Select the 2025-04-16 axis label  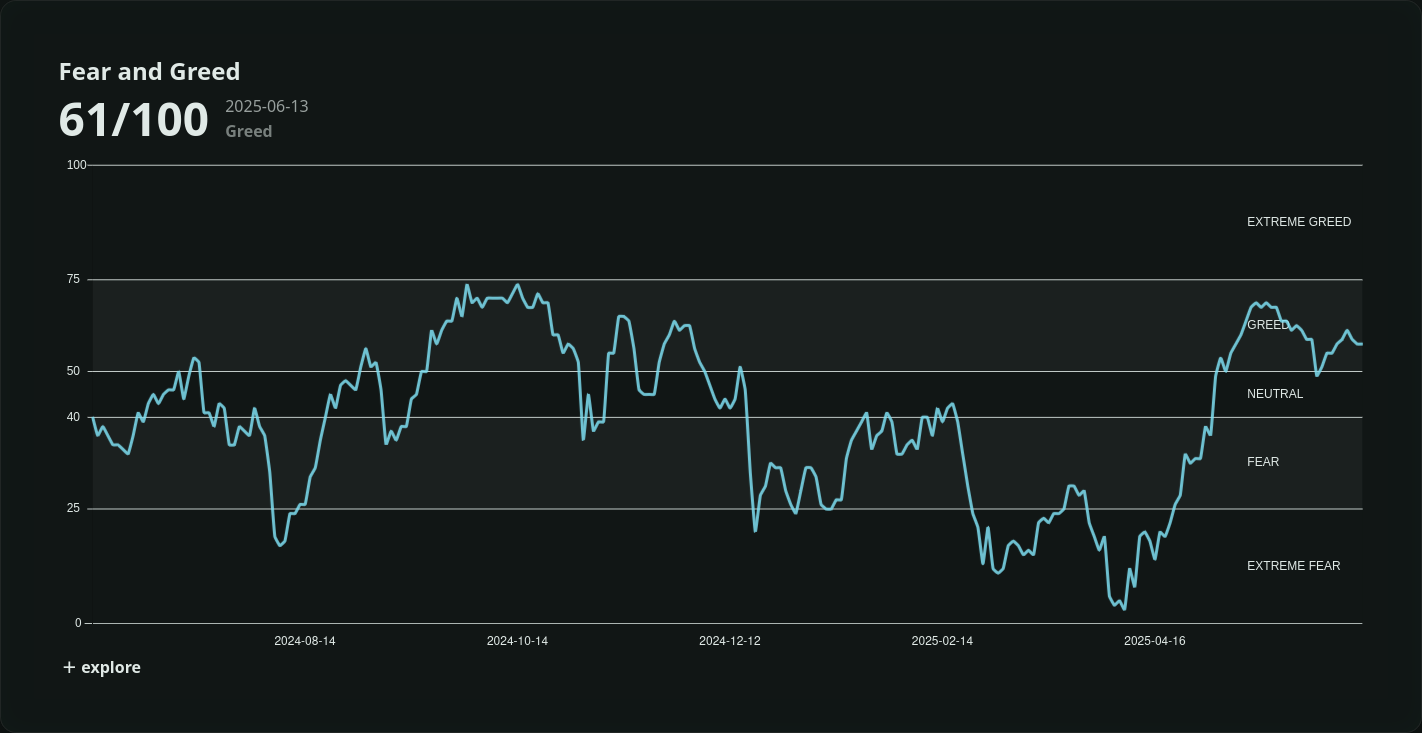coord(1155,641)
